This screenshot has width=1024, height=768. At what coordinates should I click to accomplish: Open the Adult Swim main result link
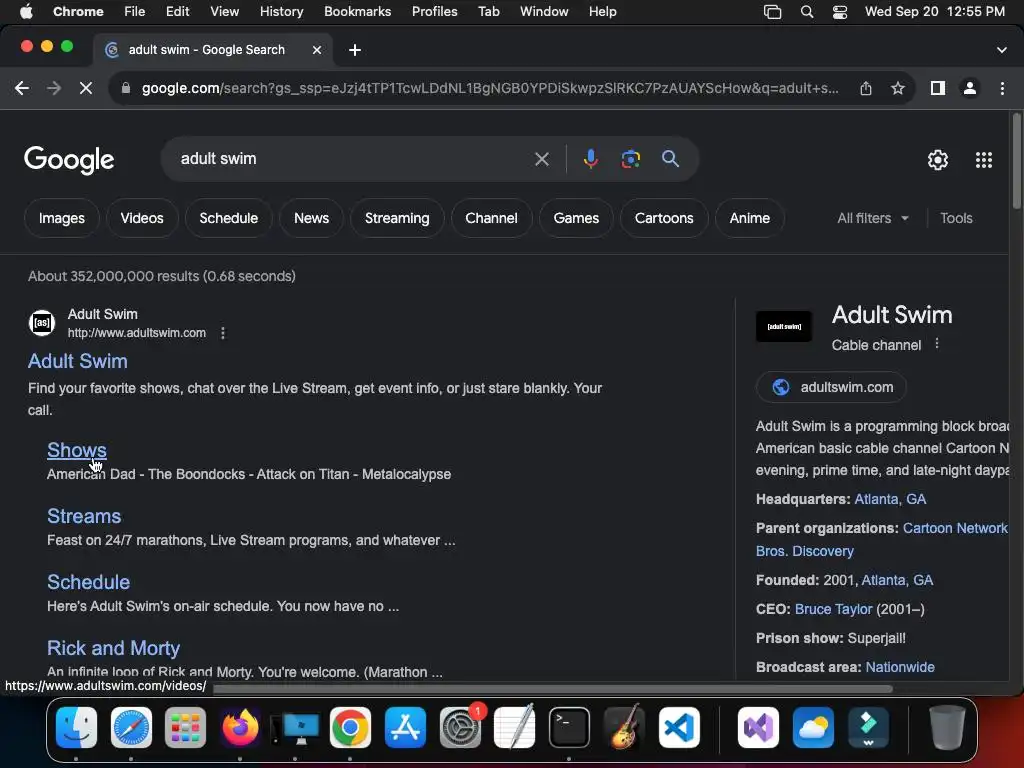(78, 361)
